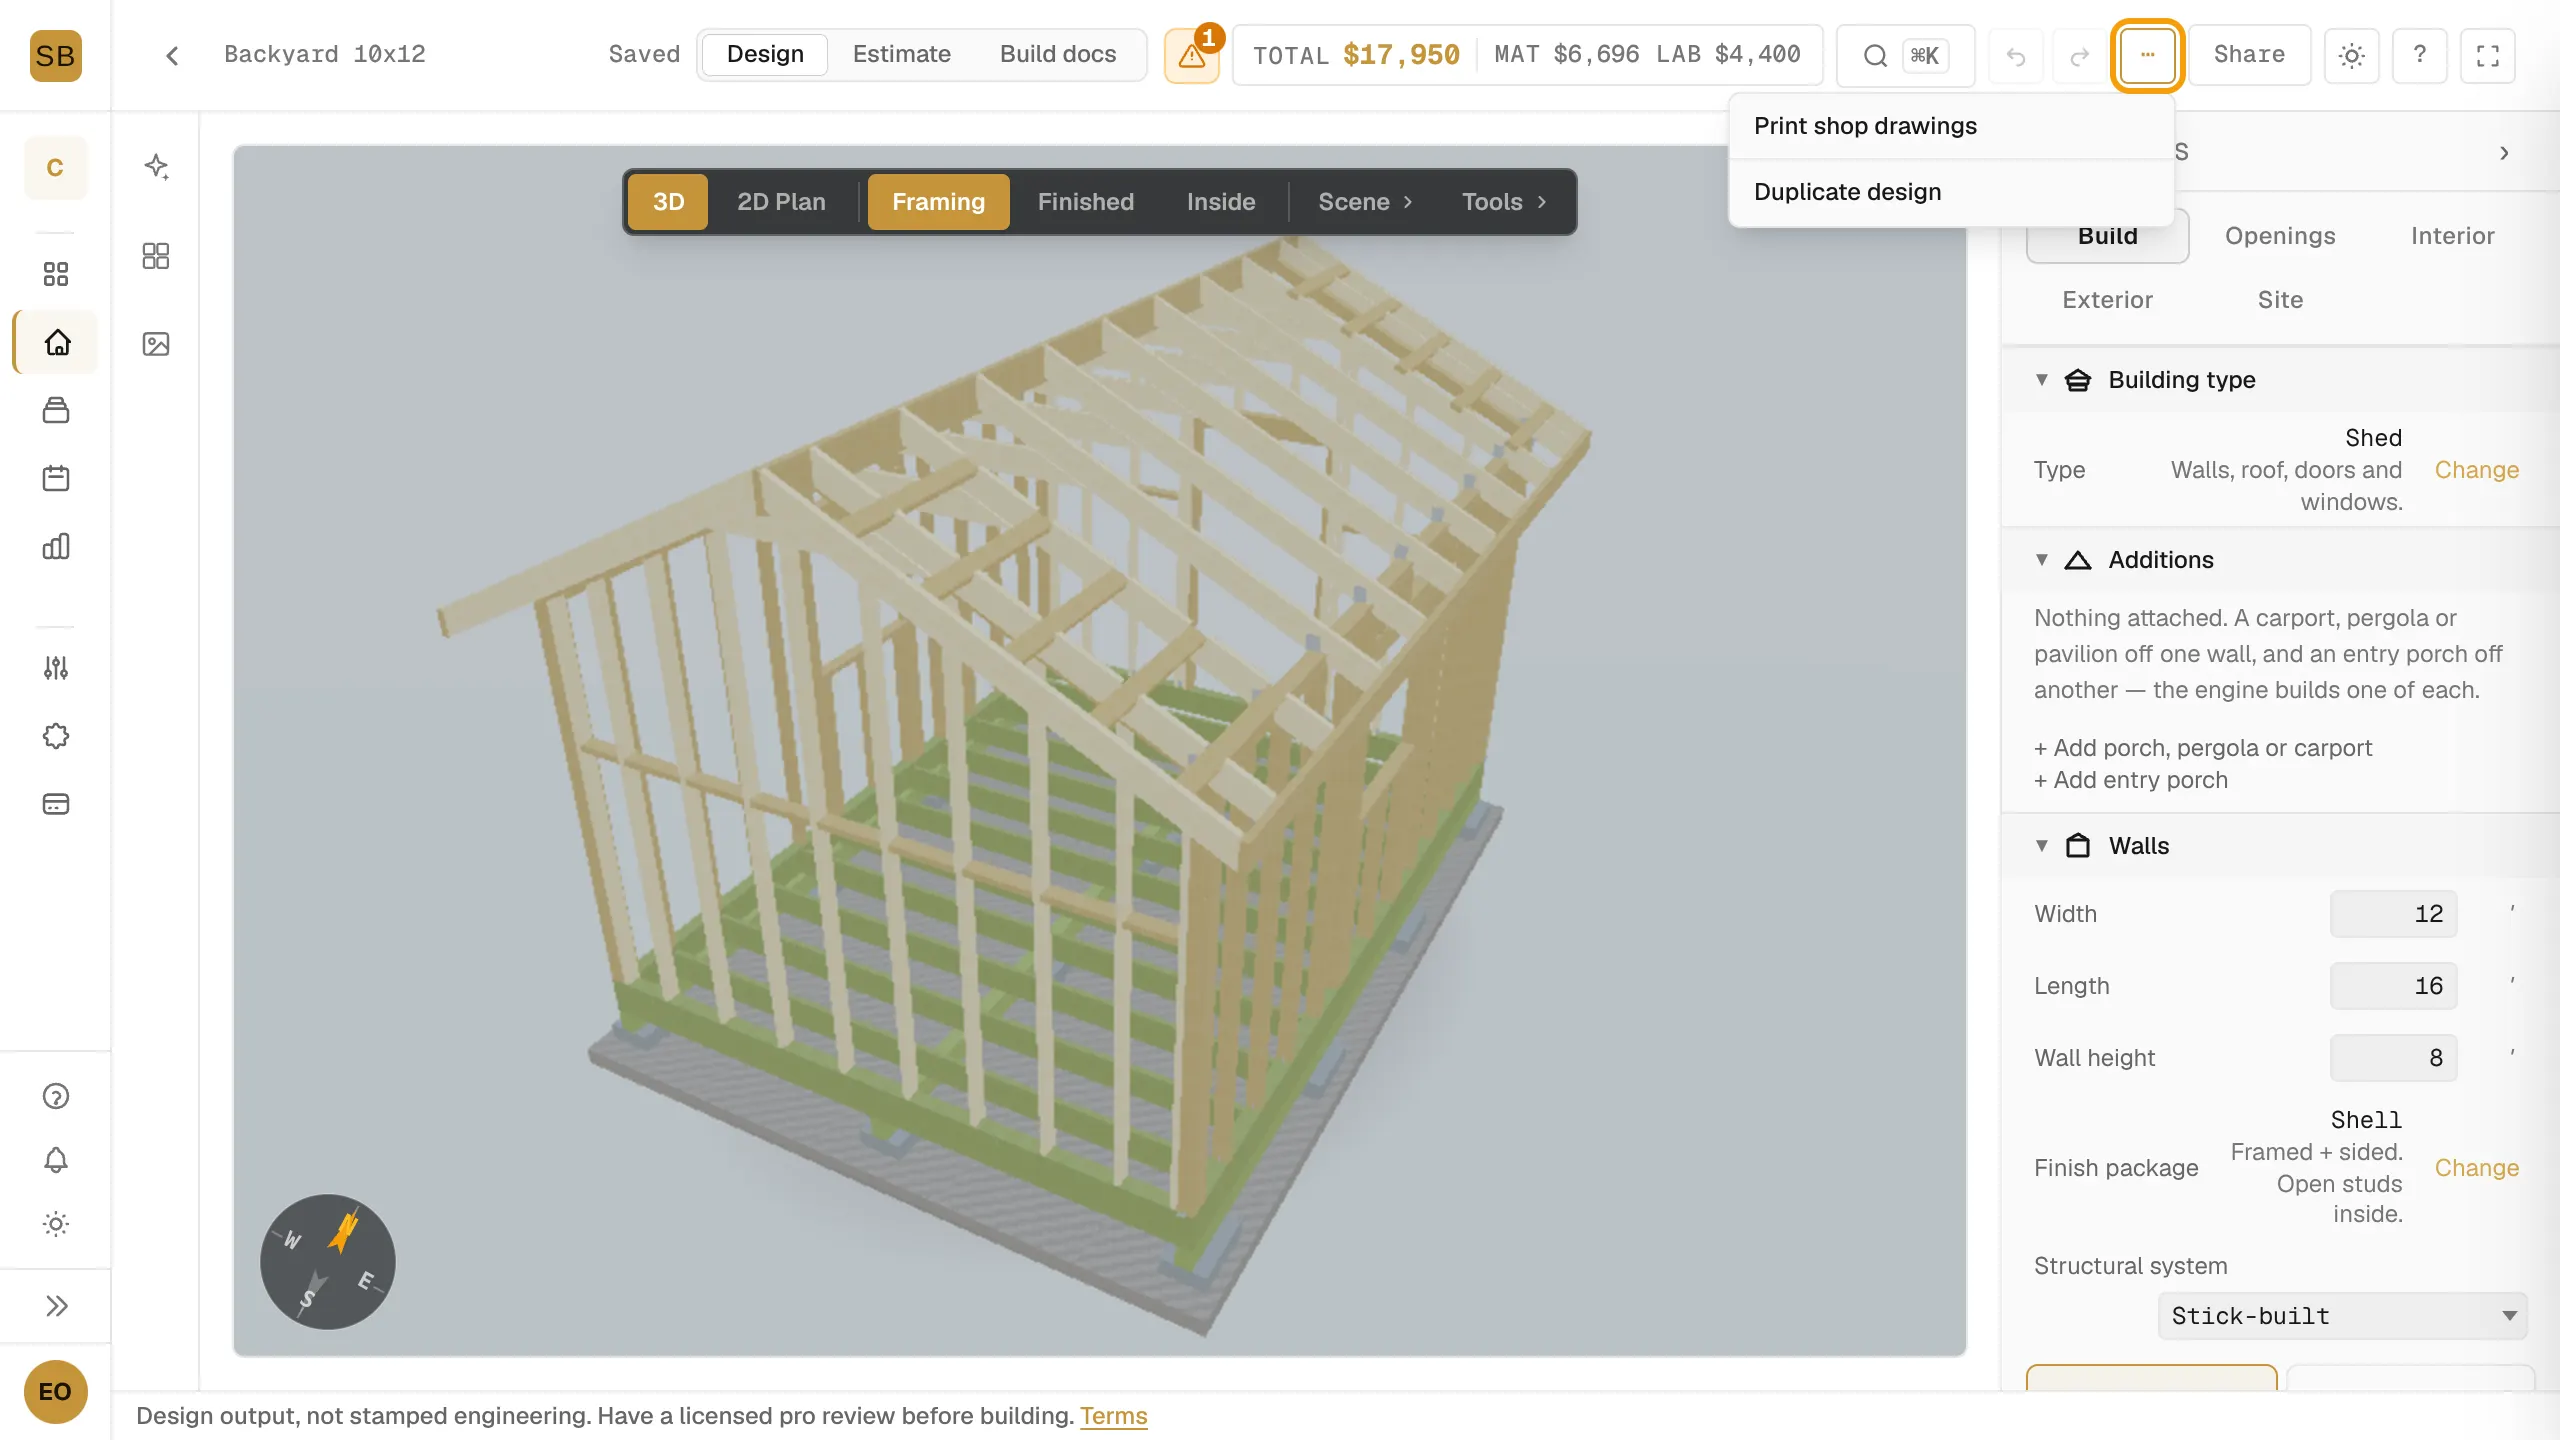Click the compass orientation widget

point(328,1262)
